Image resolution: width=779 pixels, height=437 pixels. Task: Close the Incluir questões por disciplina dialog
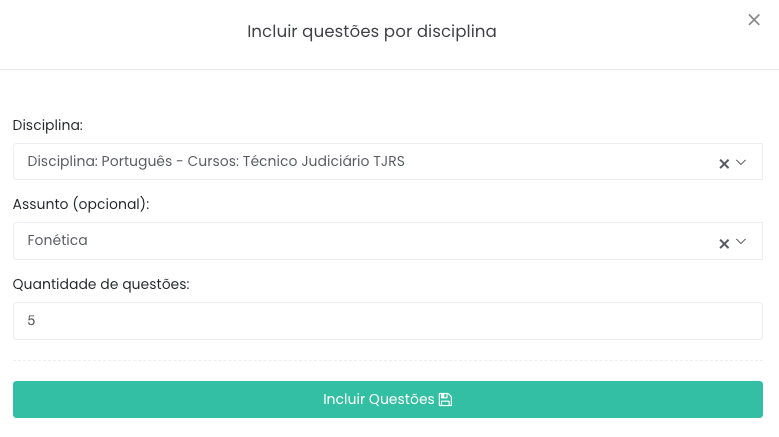754,20
